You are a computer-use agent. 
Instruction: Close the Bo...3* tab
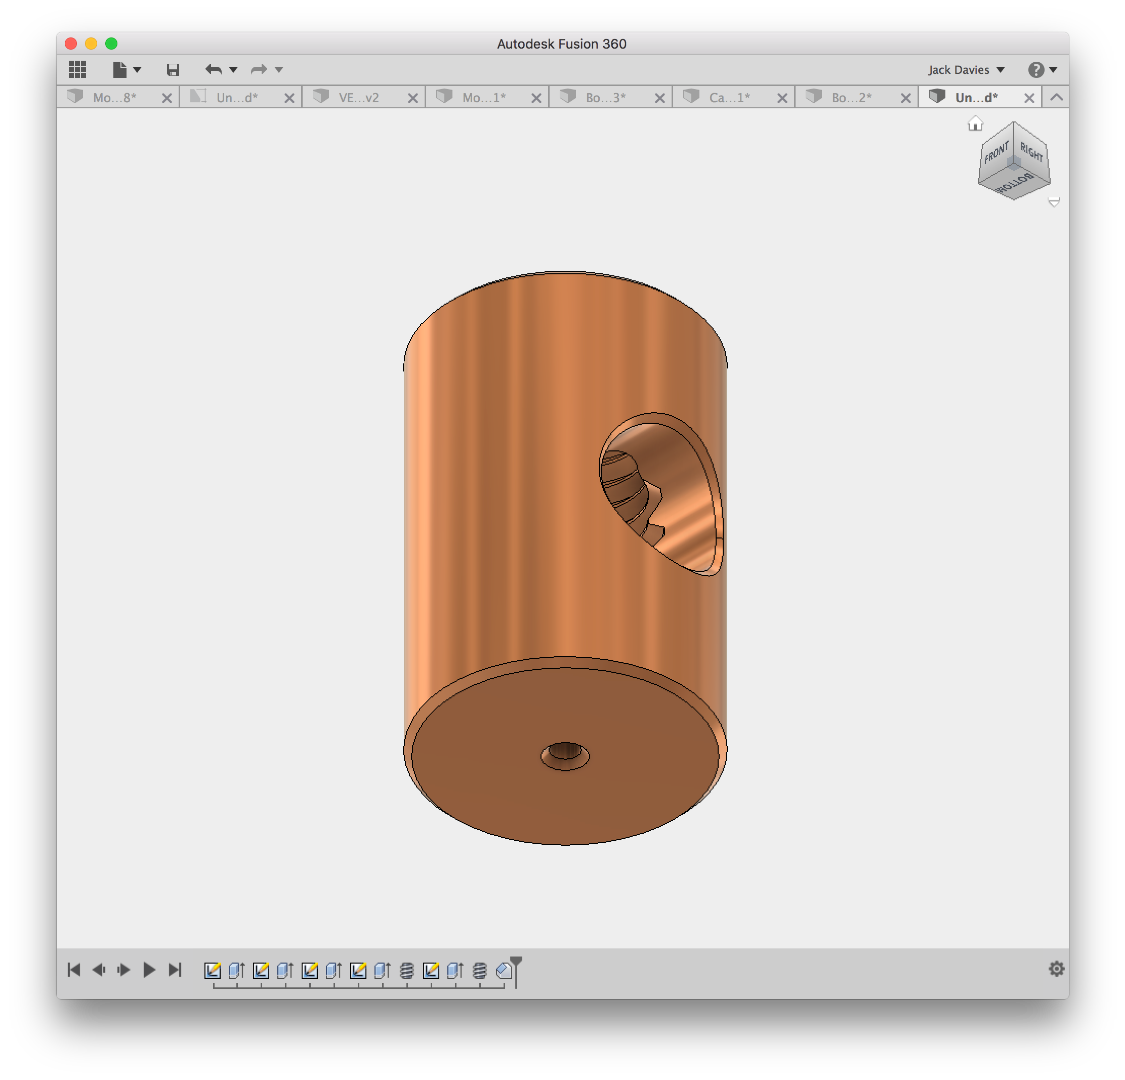point(659,98)
